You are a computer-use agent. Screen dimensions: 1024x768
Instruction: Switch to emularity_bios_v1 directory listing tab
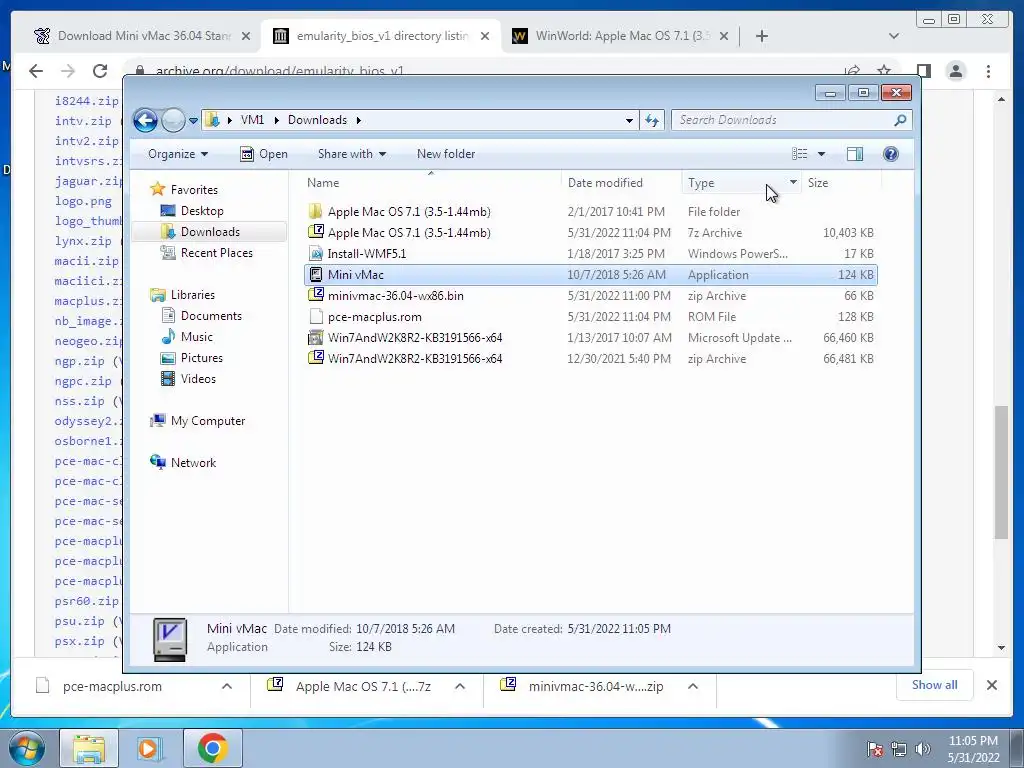[x=381, y=36]
